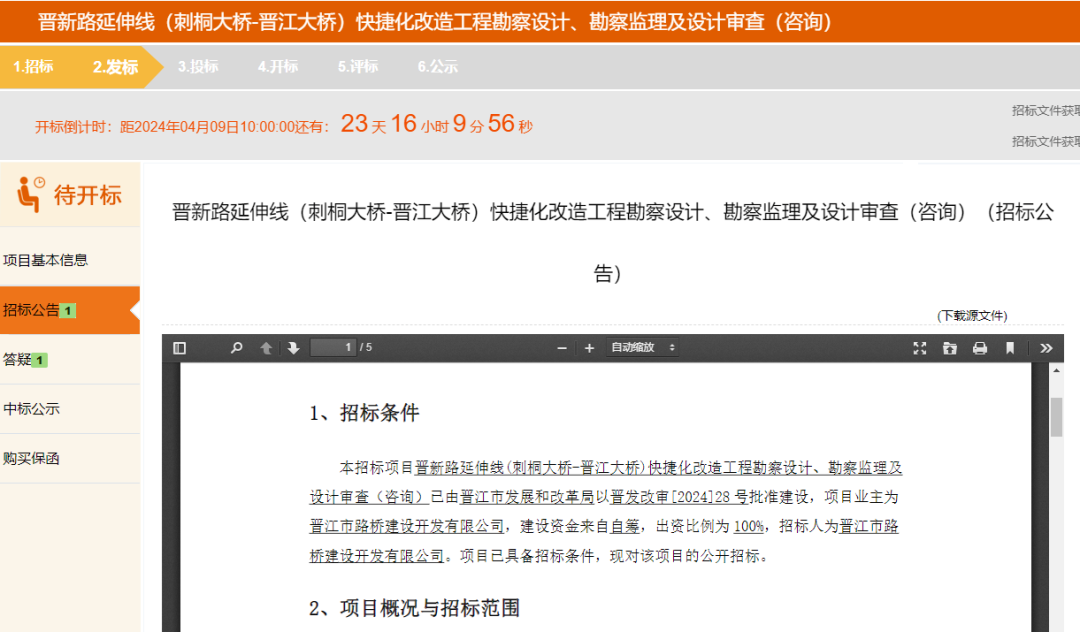Expand the more tools chevron in PDF toolbar
The image size is (1080, 632).
[x=1046, y=348]
